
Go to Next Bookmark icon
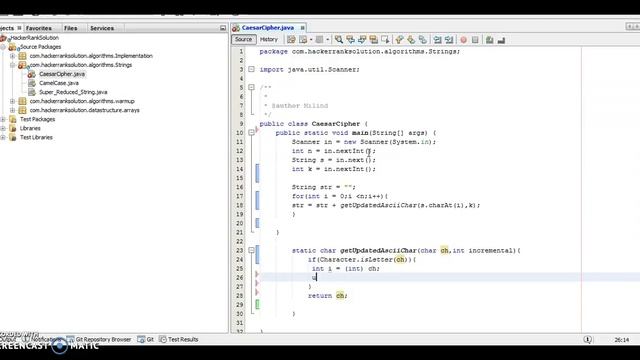tap(411, 40)
